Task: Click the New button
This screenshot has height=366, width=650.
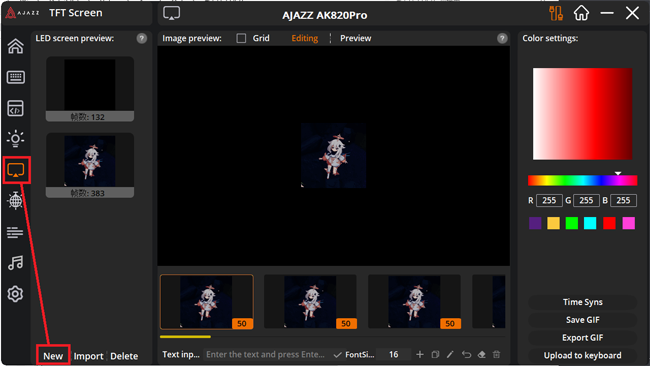Action: (x=53, y=356)
